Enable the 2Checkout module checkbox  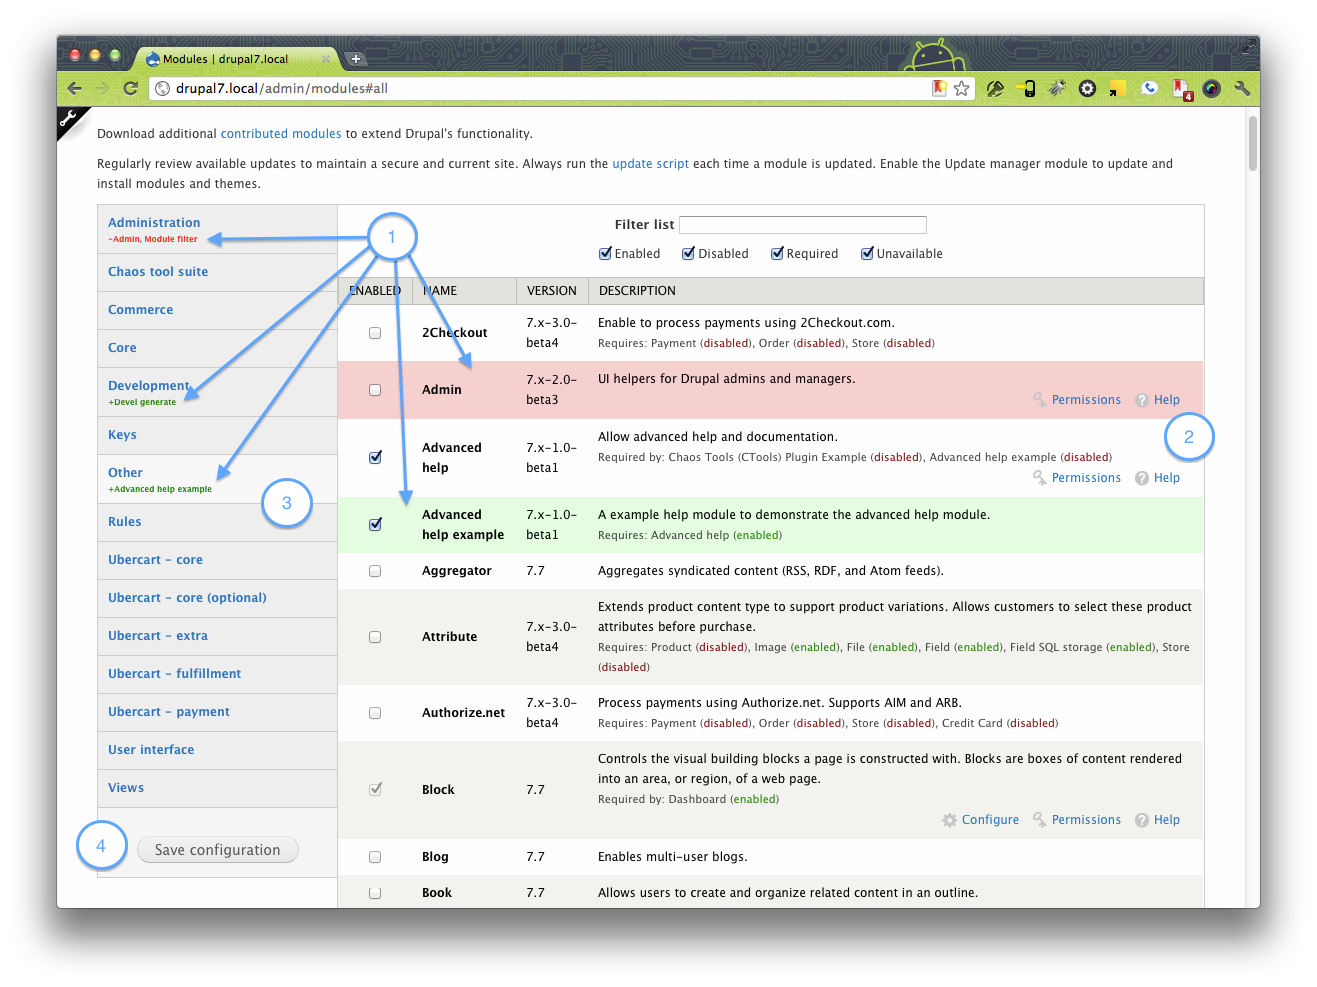point(375,333)
